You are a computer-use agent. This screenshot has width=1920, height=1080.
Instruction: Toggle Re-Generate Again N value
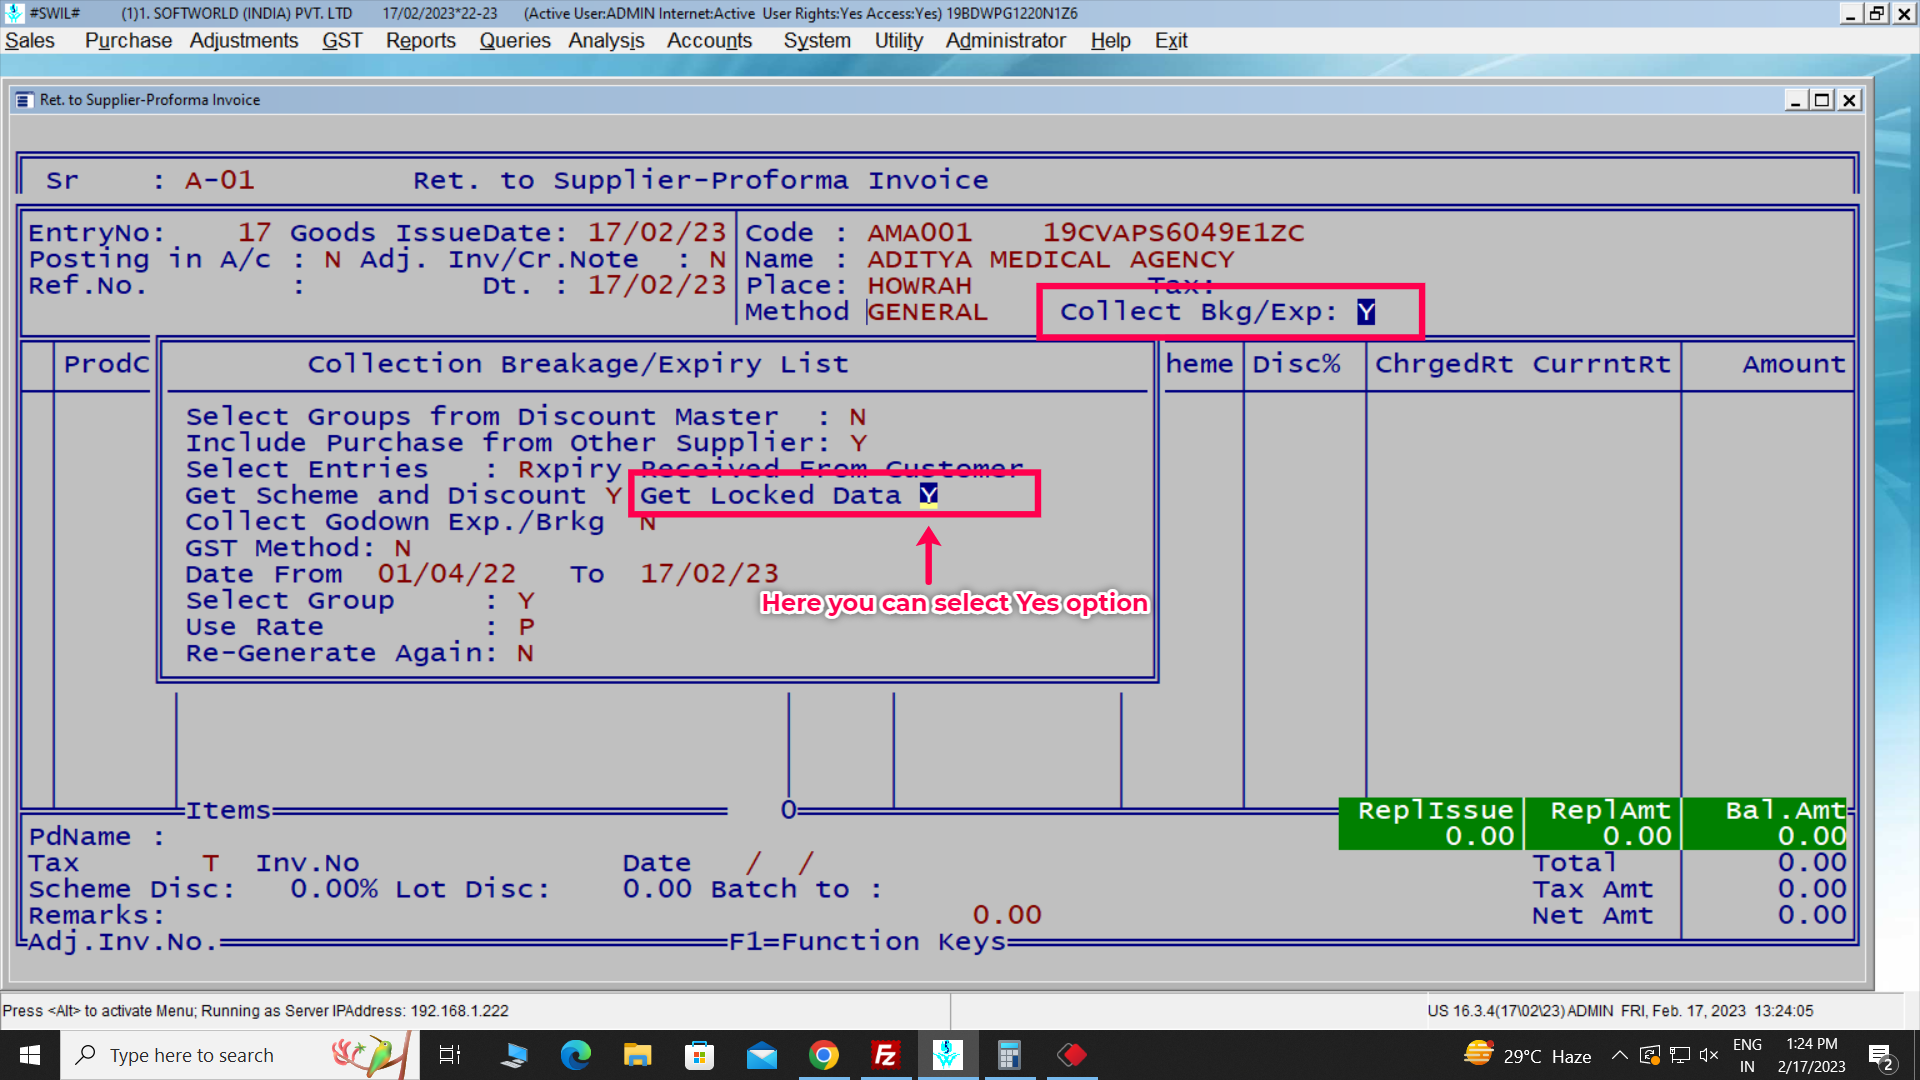coord(525,653)
